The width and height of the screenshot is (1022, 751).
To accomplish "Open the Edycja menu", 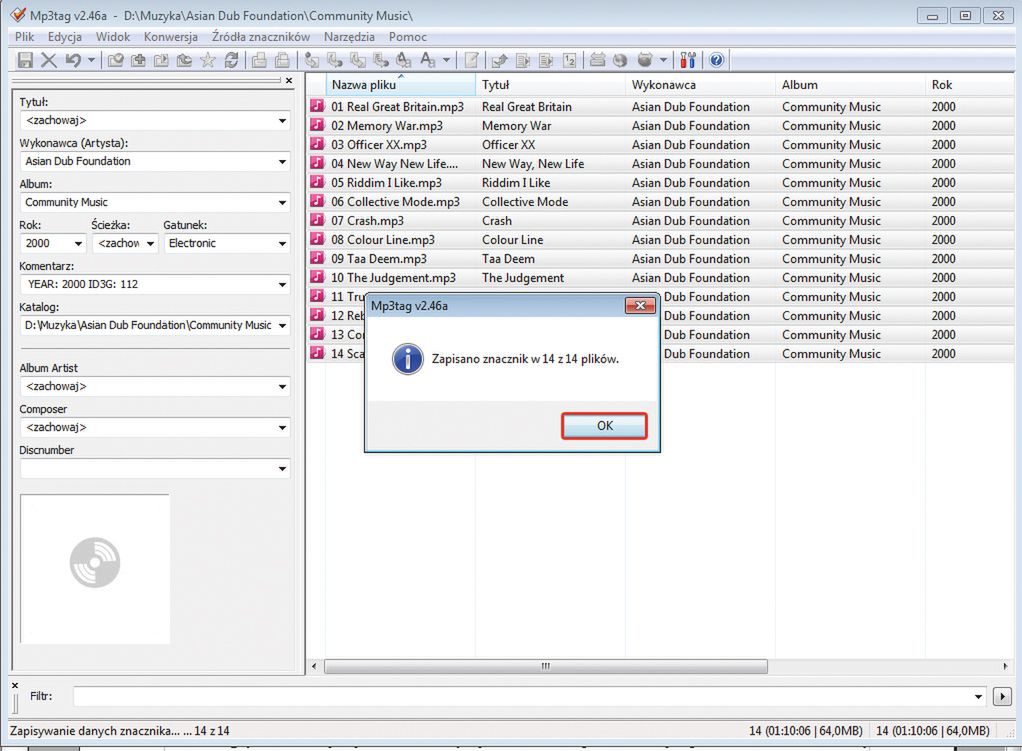I will point(65,37).
